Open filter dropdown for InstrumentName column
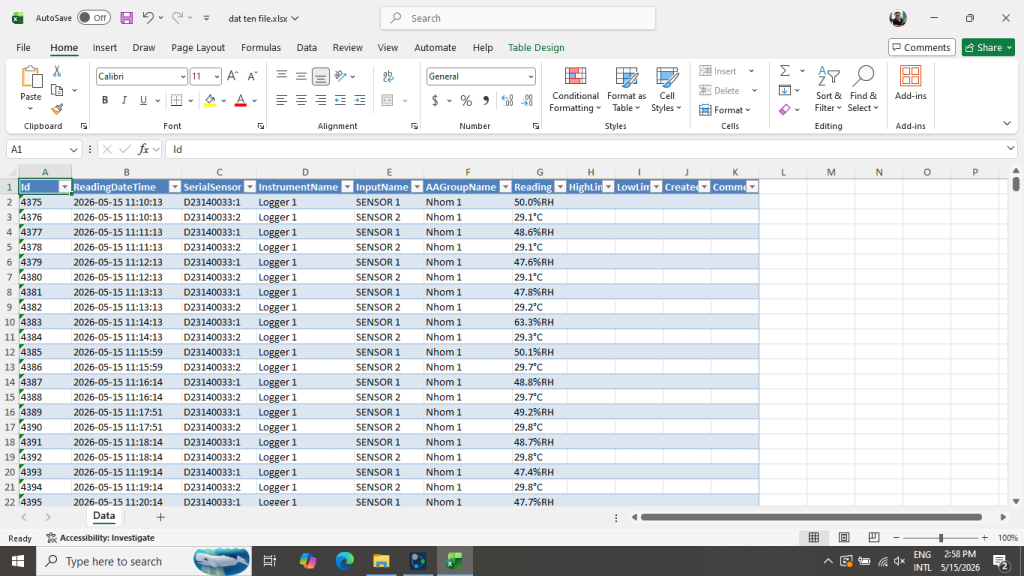 [x=347, y=187]
